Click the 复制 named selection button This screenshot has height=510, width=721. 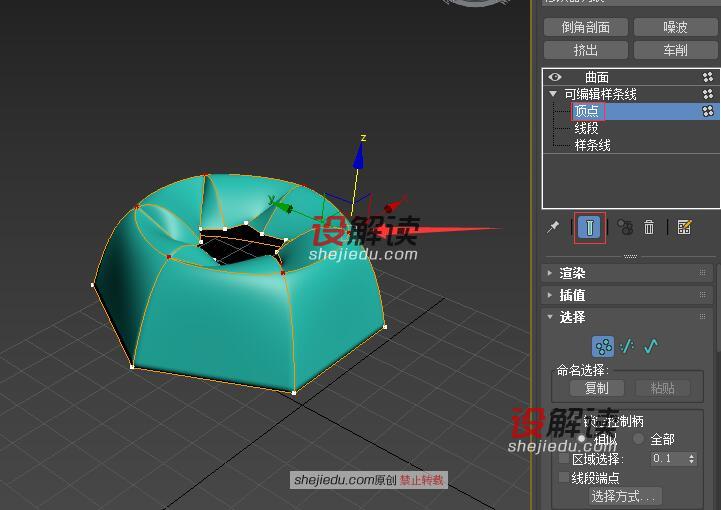pyautogui.click(x=597, y=388)
